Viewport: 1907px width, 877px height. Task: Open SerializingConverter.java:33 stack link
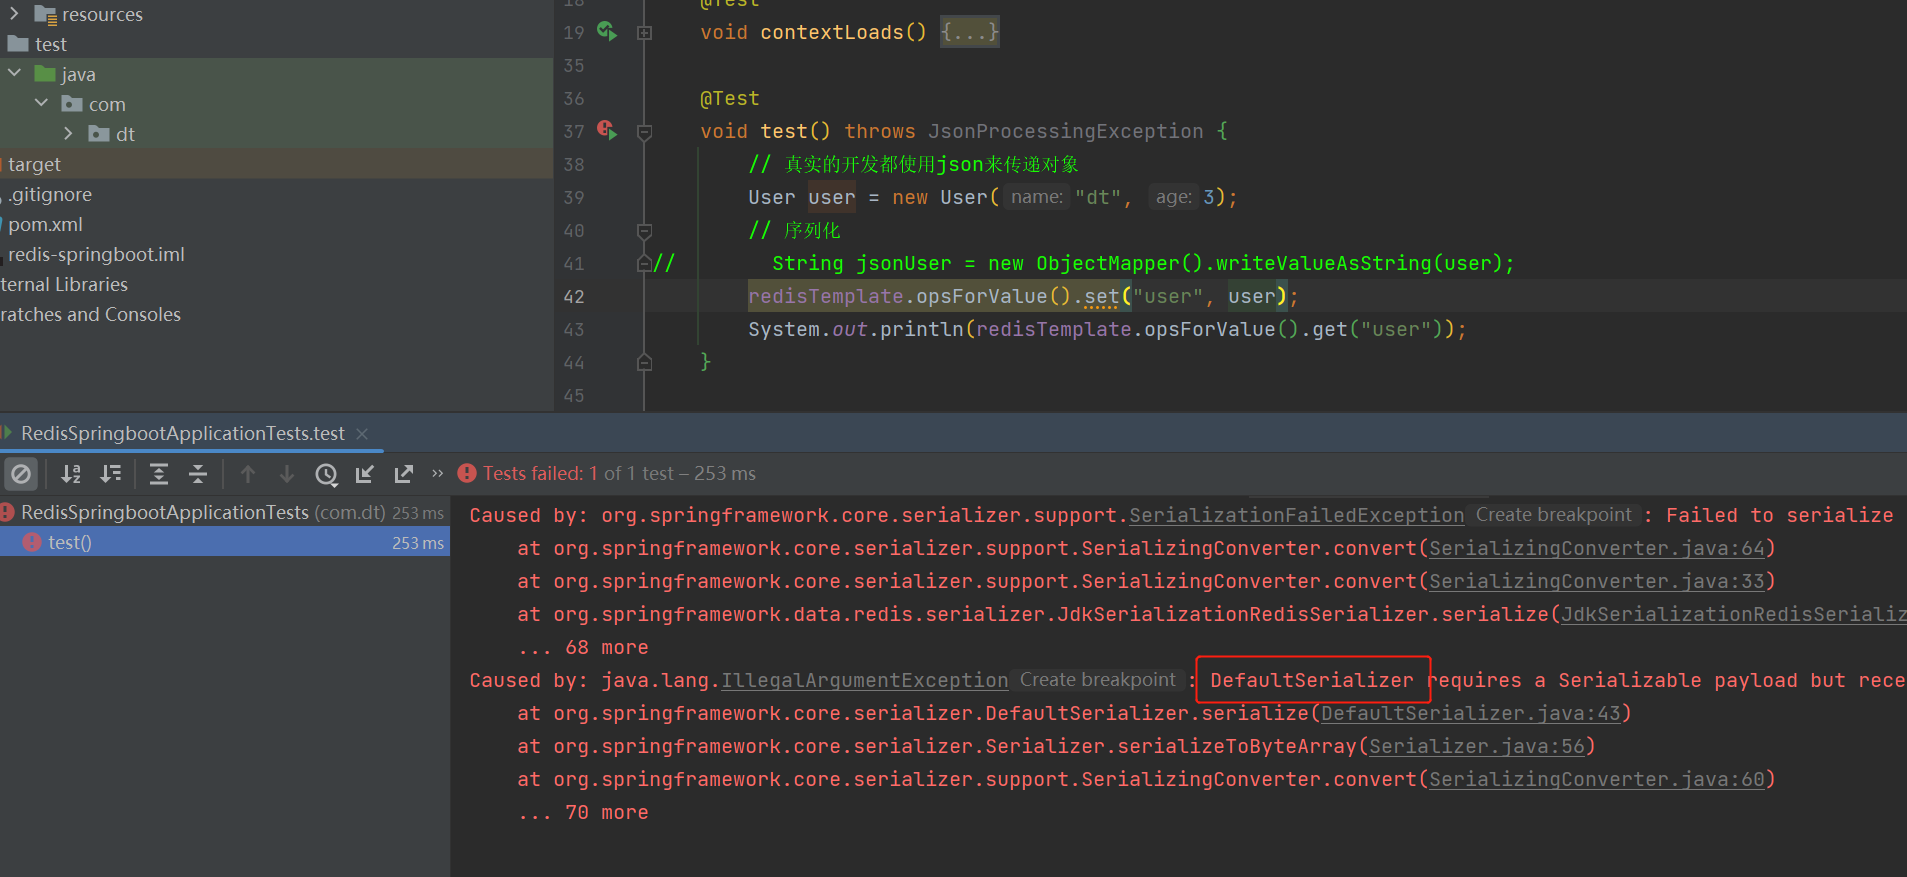(1597, 581)
